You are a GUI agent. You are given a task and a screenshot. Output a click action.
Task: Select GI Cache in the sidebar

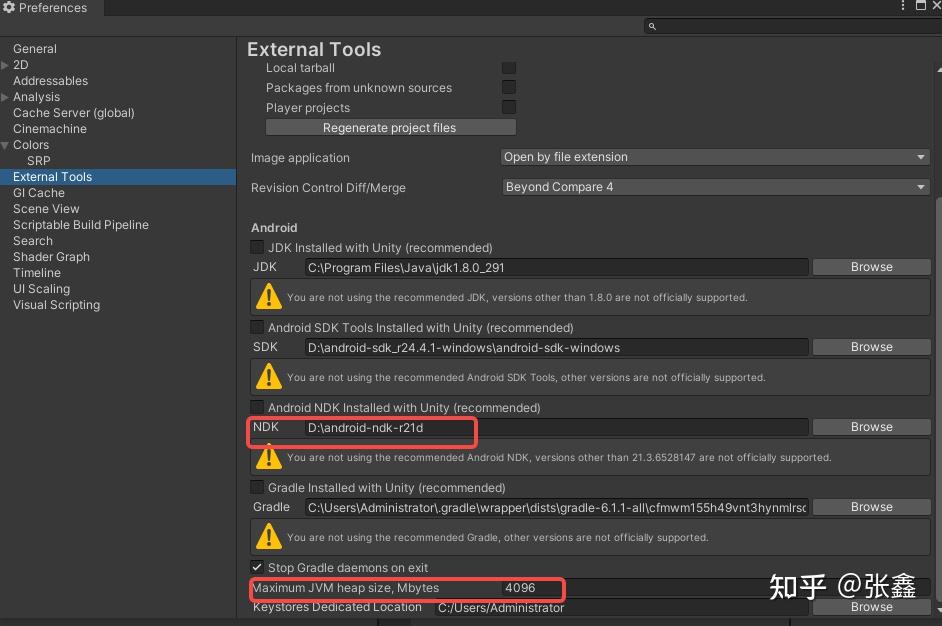(39, 193)
